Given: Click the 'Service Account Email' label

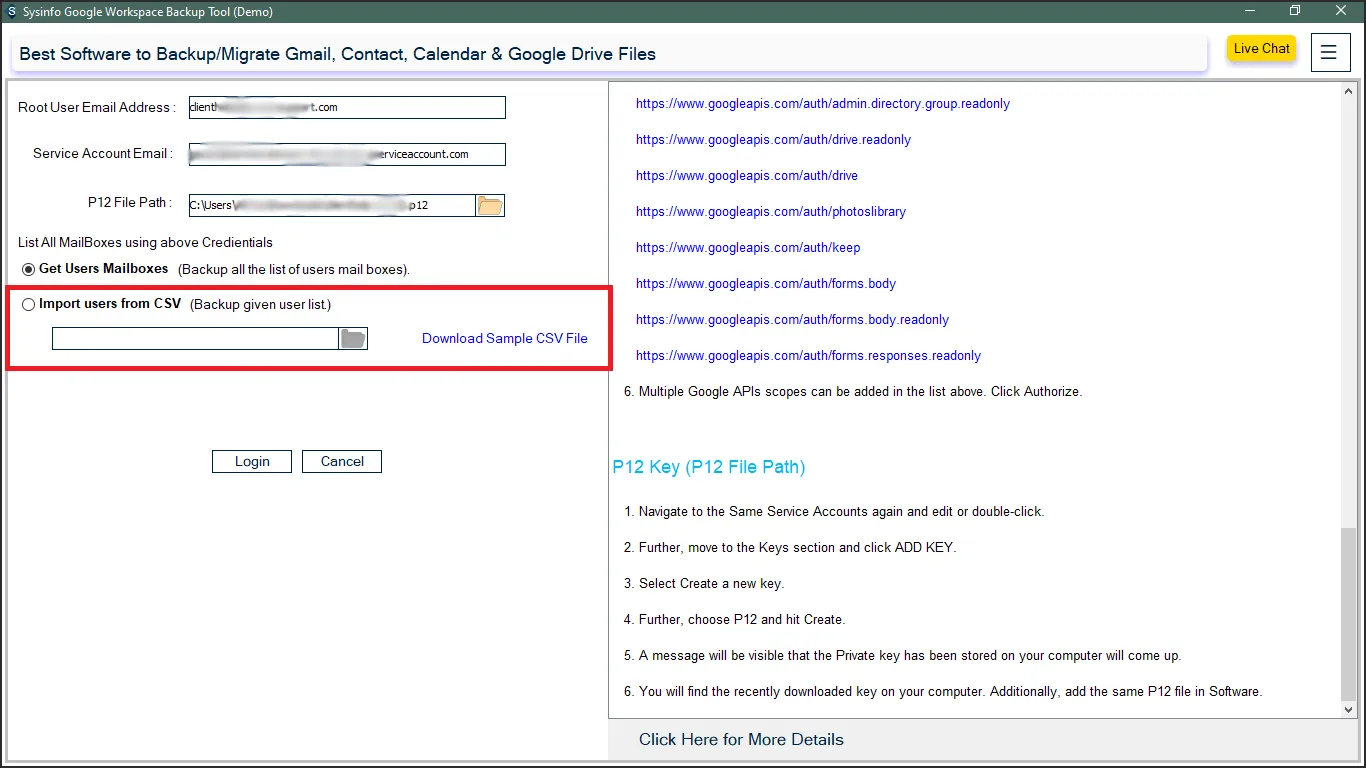Looking at the screenshot, I should [x=103, y=154].
